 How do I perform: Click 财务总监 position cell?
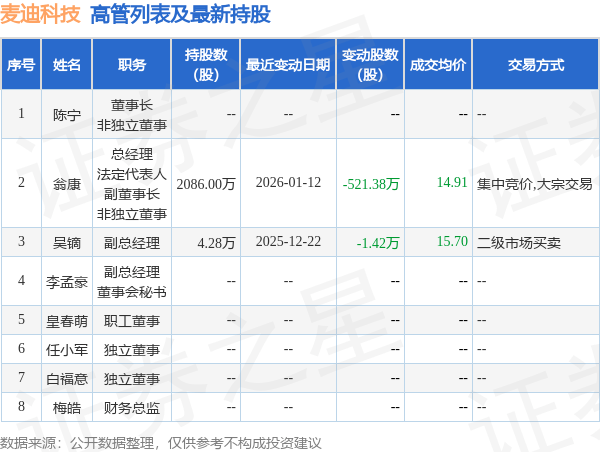[132, 408]
